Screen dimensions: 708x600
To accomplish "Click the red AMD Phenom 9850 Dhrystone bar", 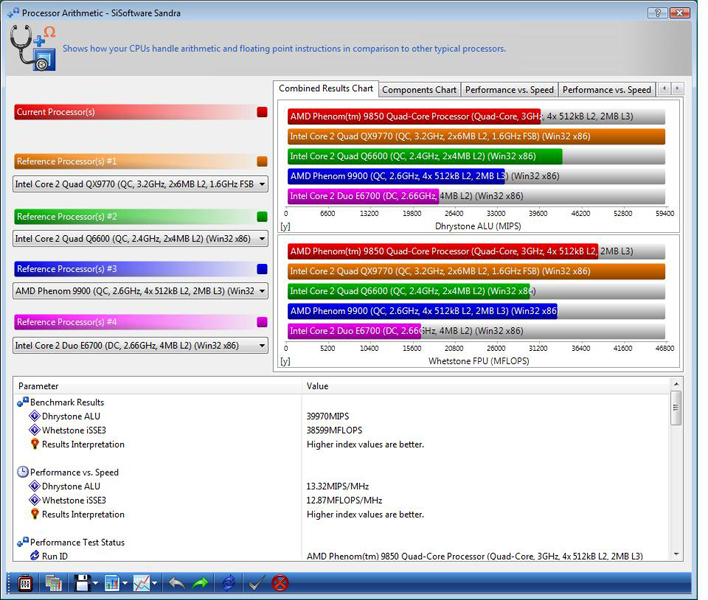I will pyautogui.click(x=414, y=116).
